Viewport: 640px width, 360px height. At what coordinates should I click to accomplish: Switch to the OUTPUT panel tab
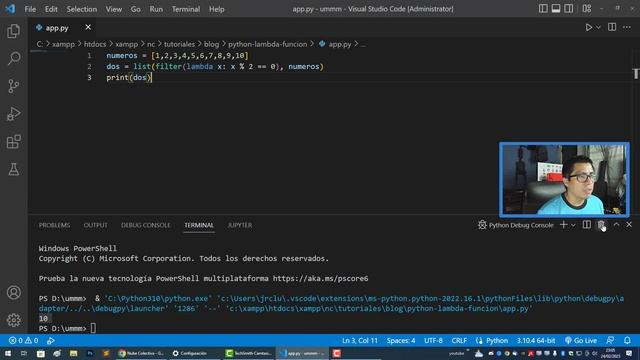[x=96, y=225]
